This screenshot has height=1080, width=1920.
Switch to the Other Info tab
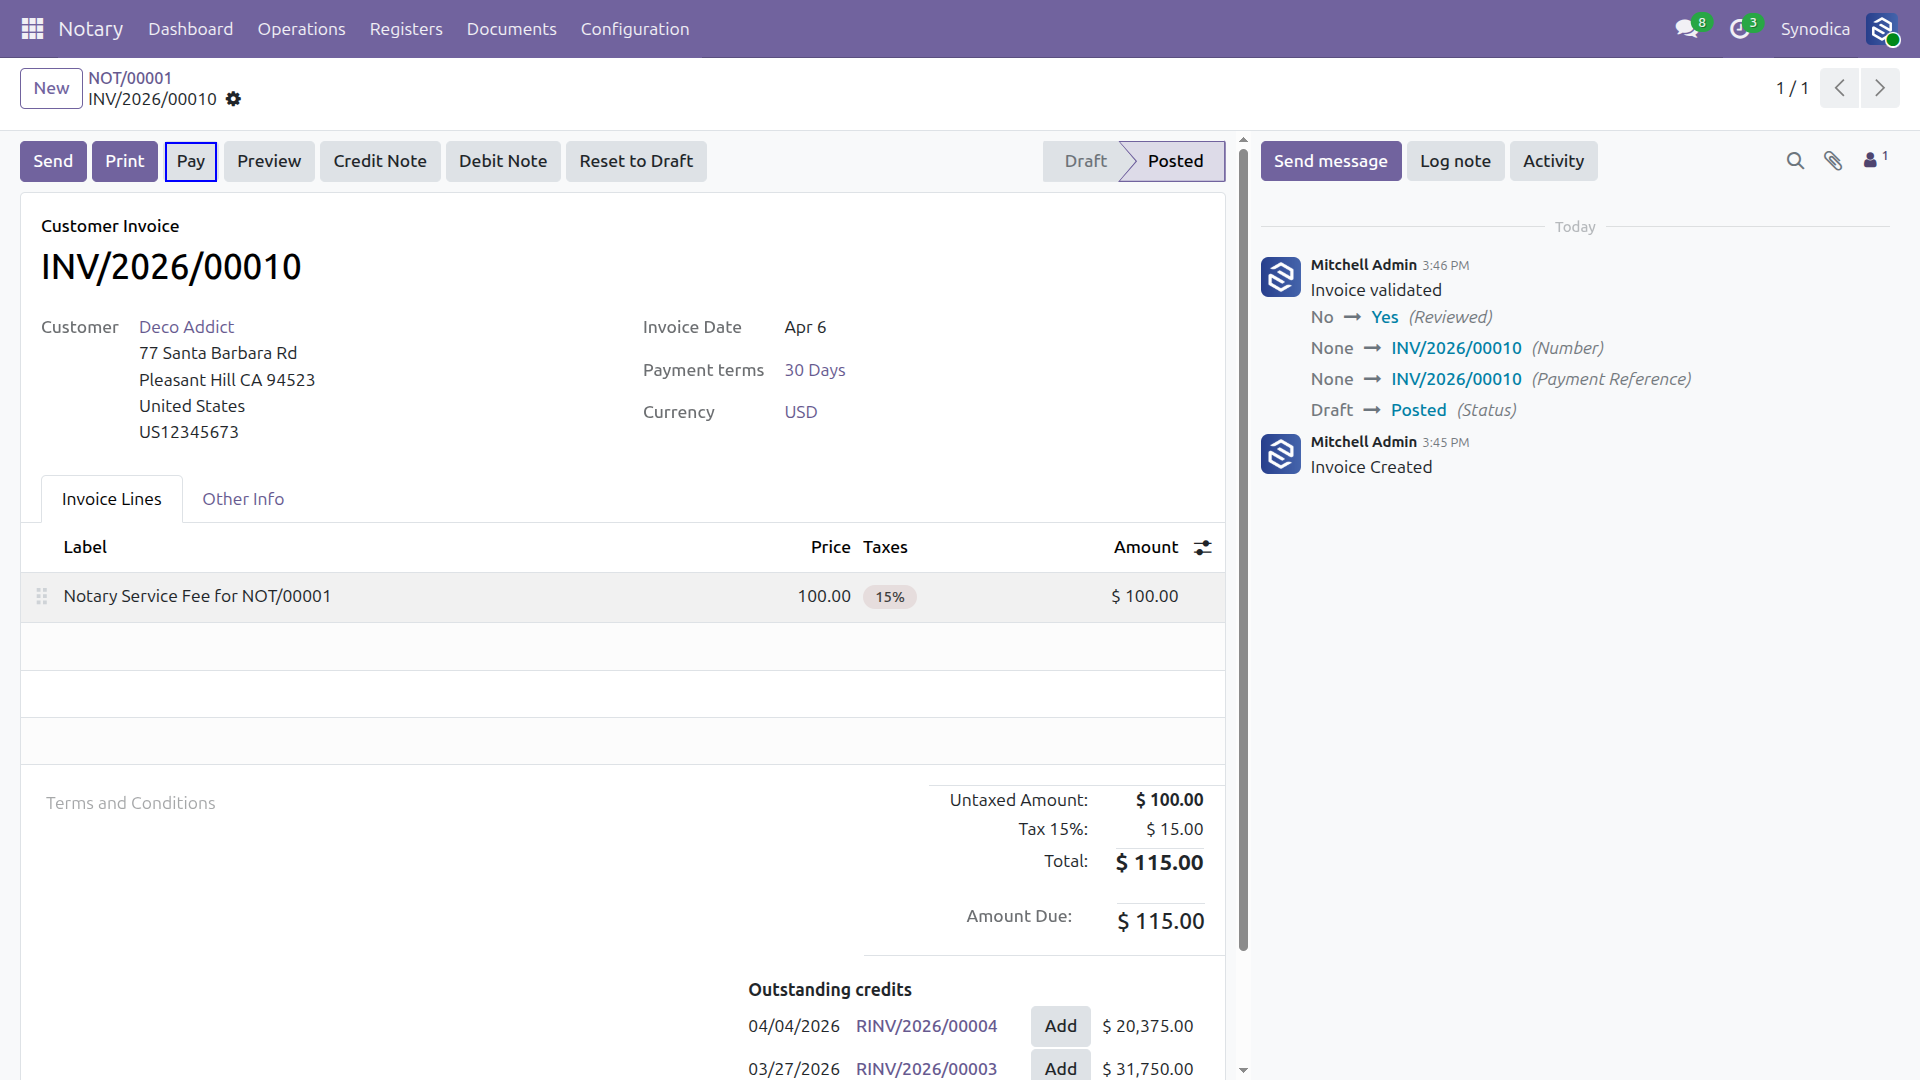coord(243,499)
